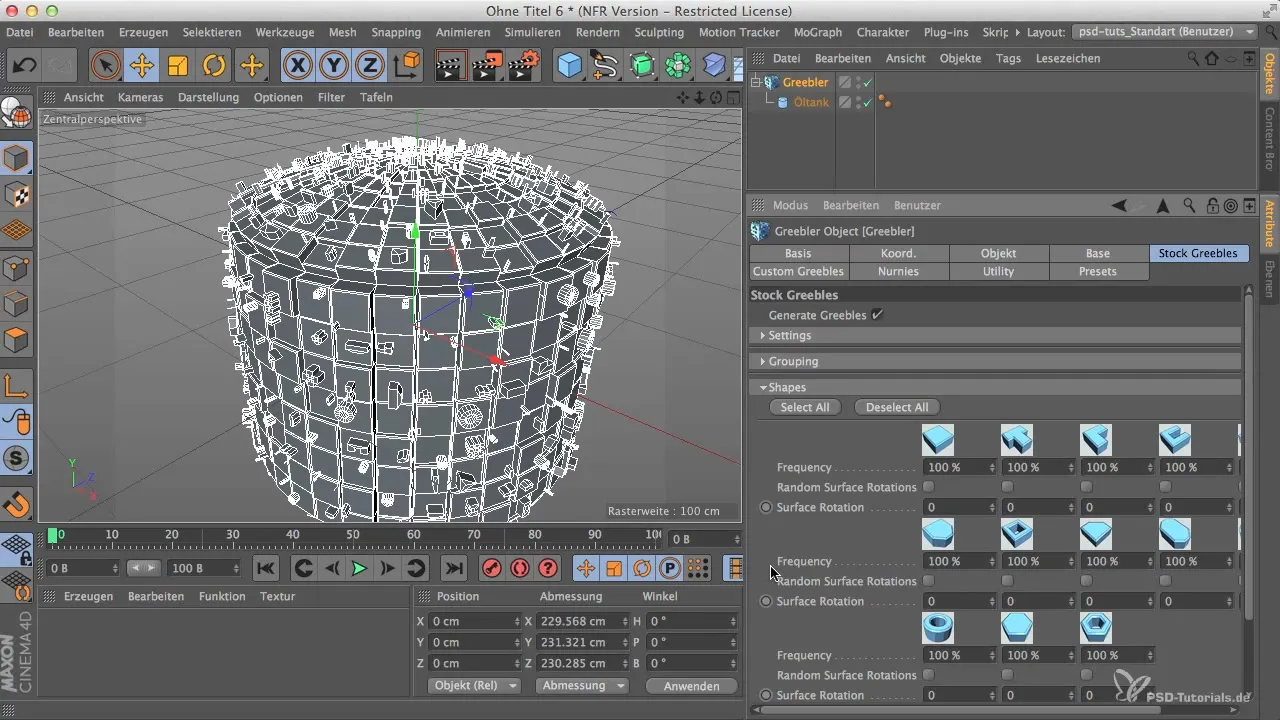
Task: Activate the Move tool
Action: (141, 66)
